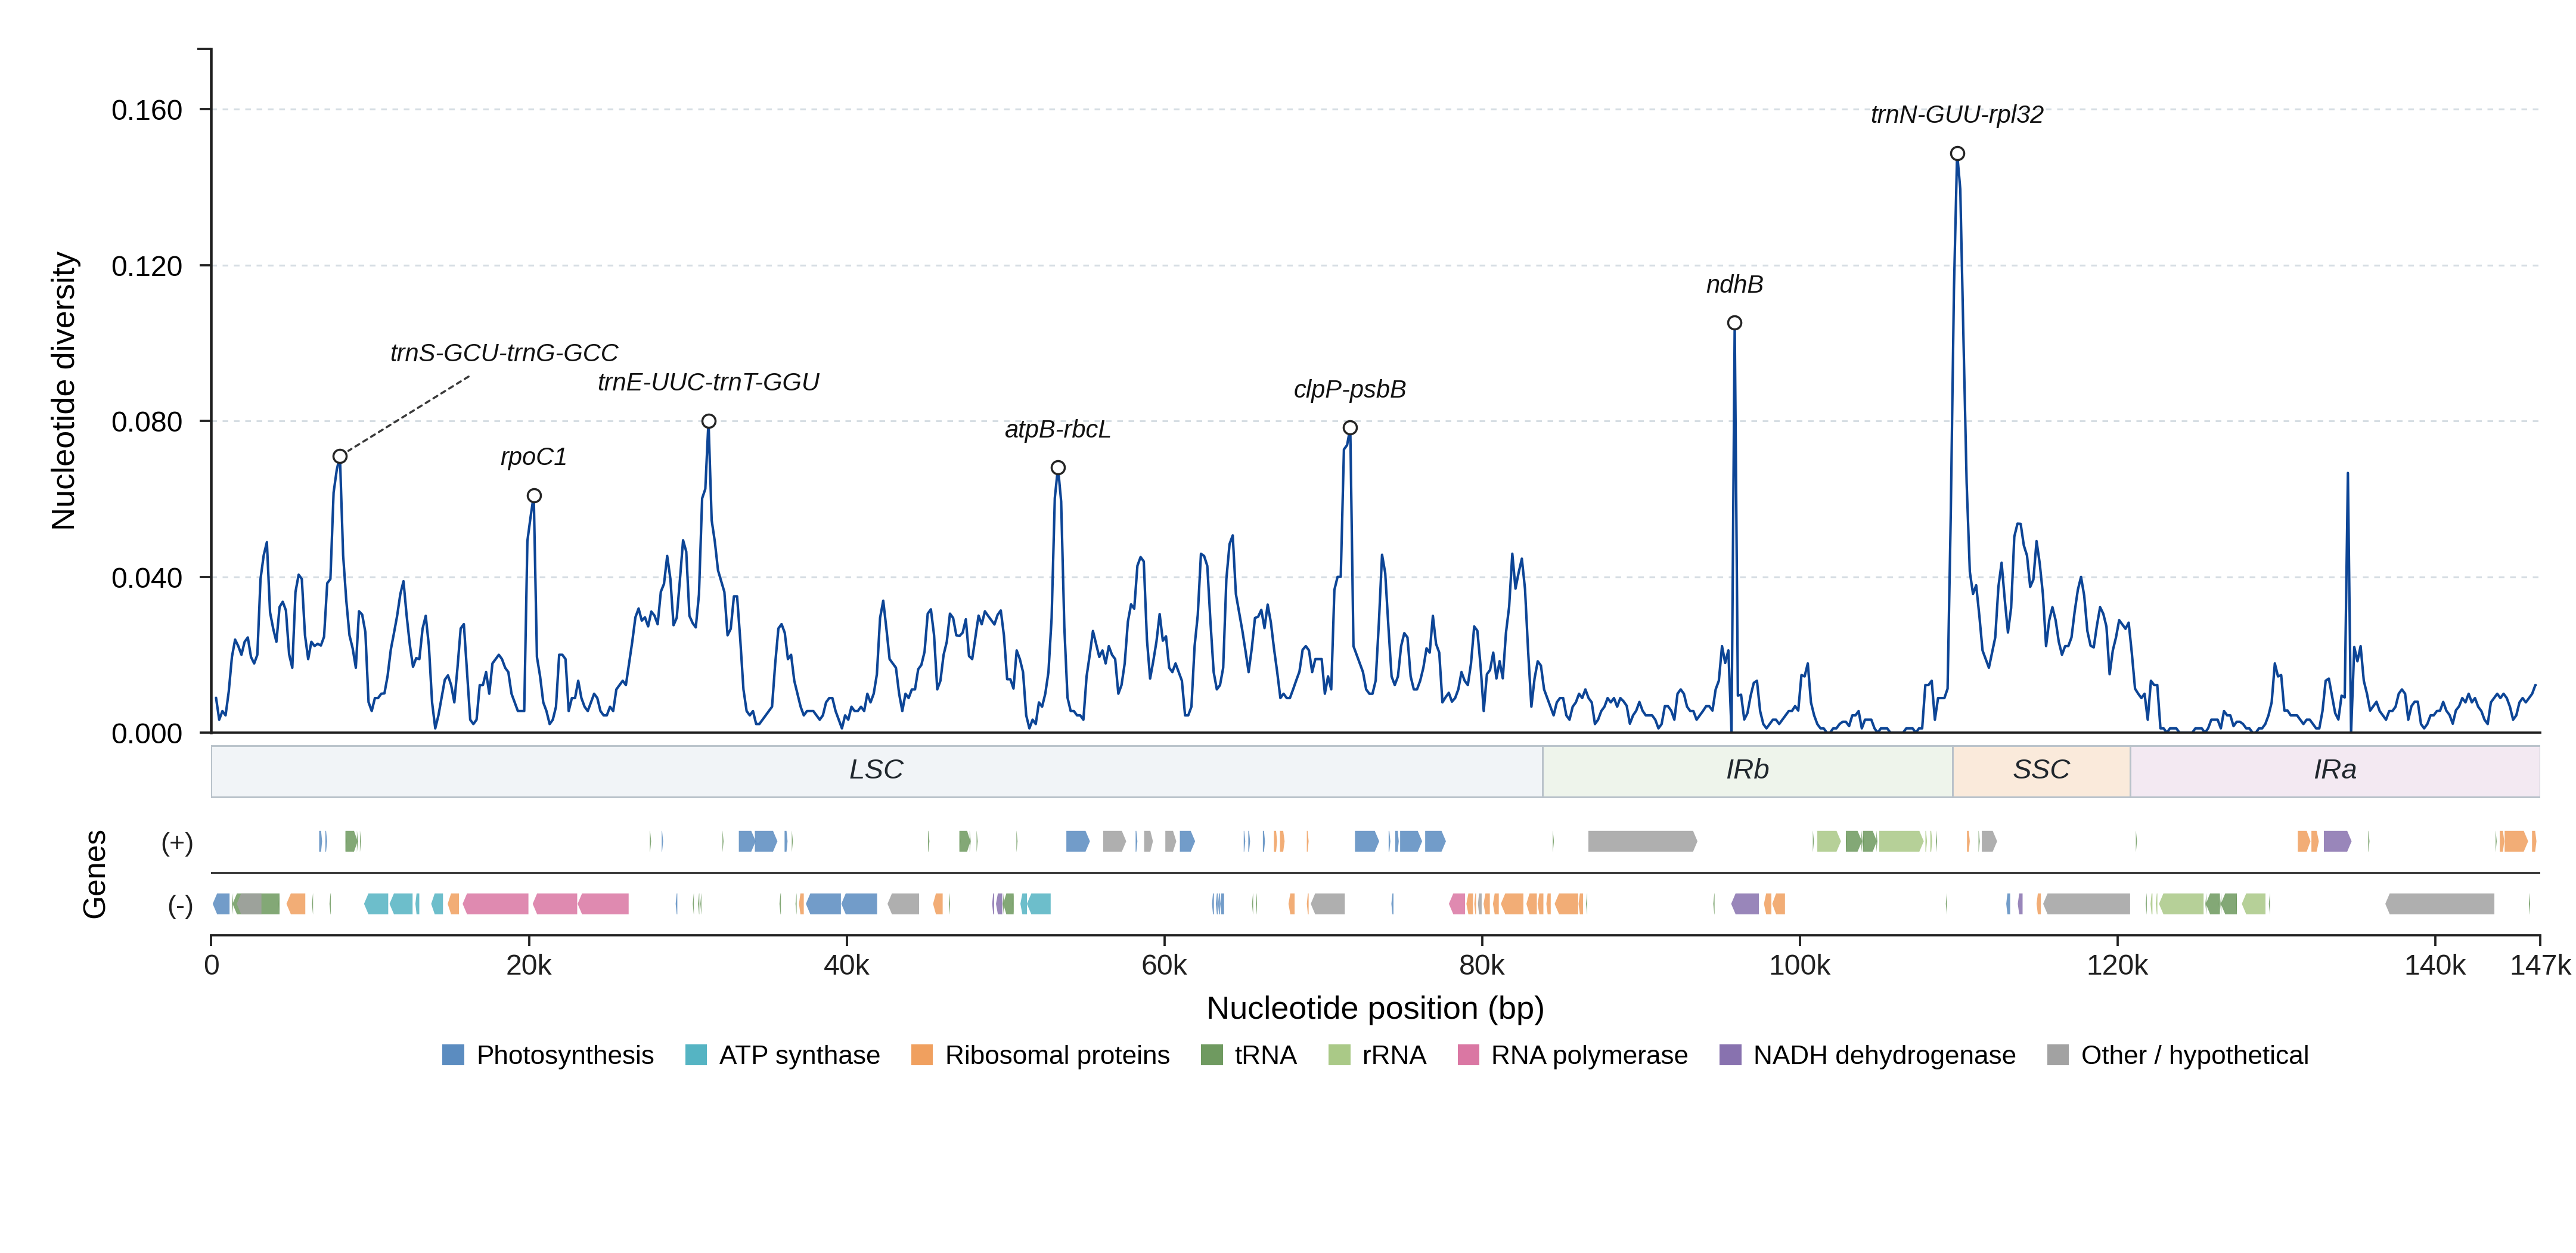Select the rpoC1 annotation label
This screenshot has height=1253, width=2576.
pos(534,457)
